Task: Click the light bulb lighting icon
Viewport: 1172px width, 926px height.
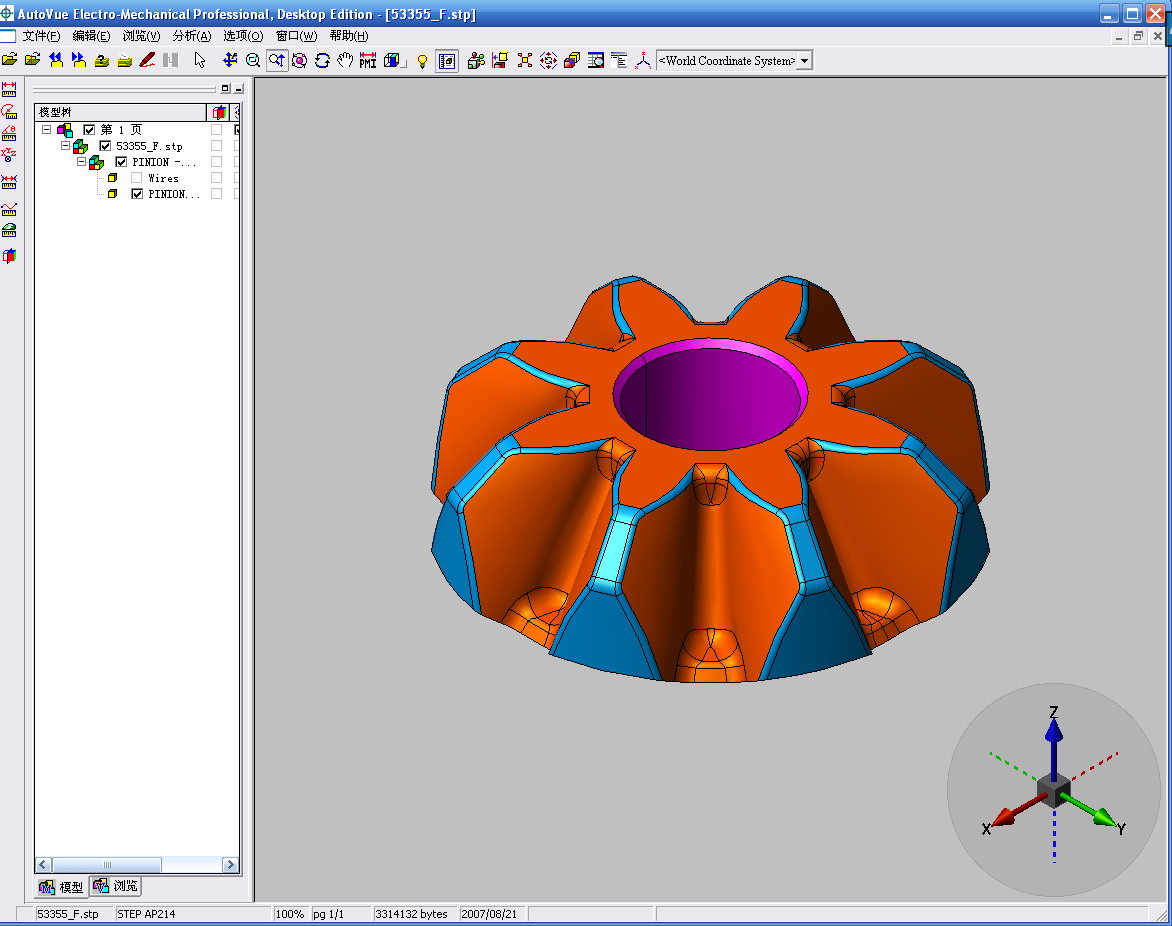Action: [x=422, y=61]
